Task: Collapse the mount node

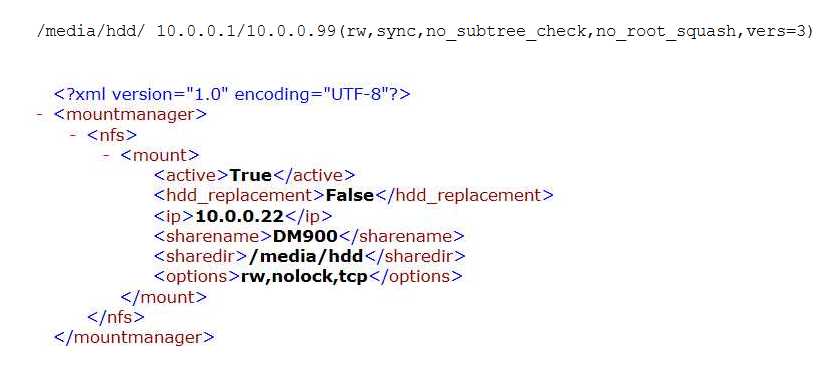Action: pos(107,155)
